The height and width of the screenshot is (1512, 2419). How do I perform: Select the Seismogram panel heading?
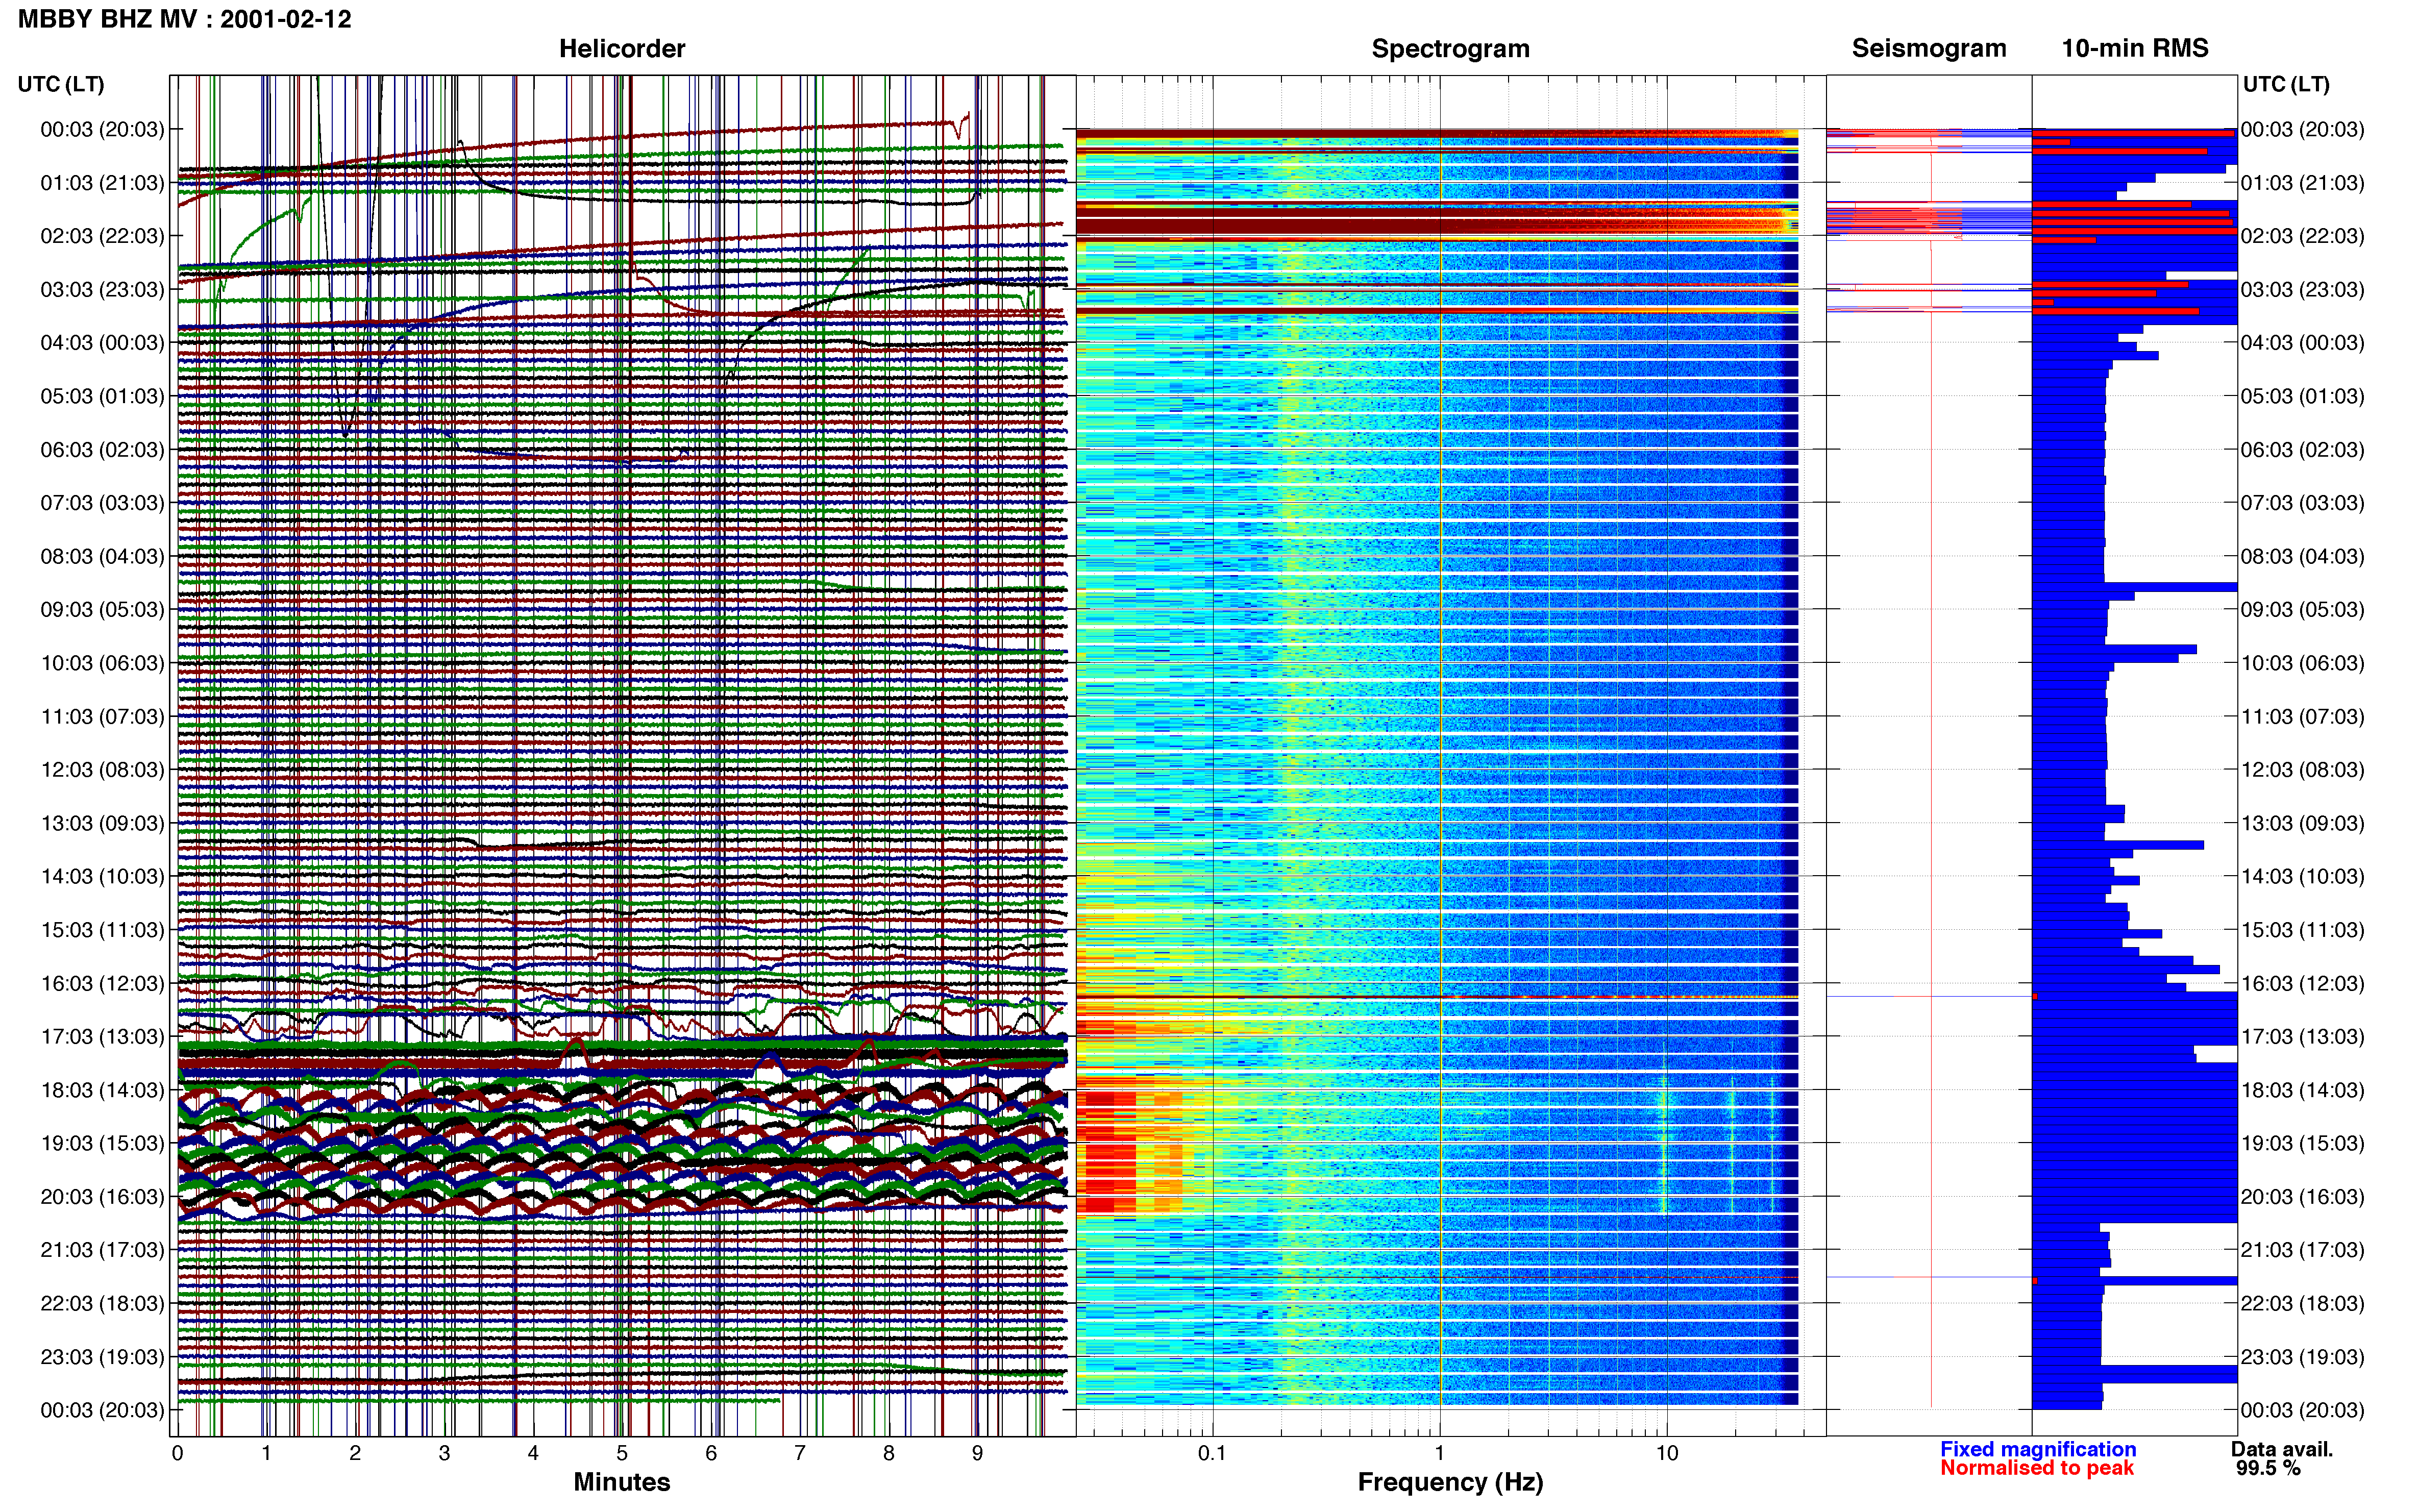(x=1929, y=48)
